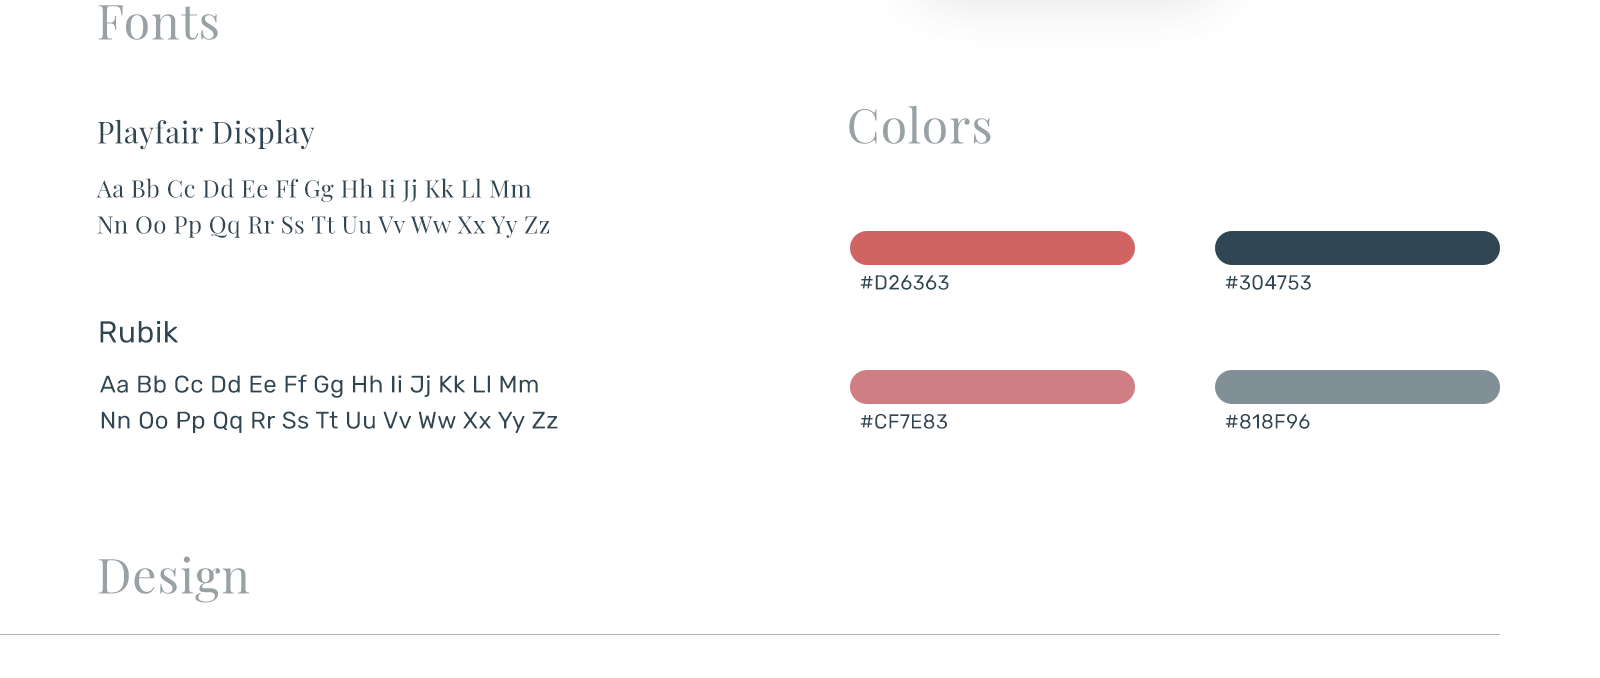Image resolution: width=1600 pixels, height=678 pixels.
Task: Click Rubik sample row Nn to Zz
Action: click(x=328, y=421)
